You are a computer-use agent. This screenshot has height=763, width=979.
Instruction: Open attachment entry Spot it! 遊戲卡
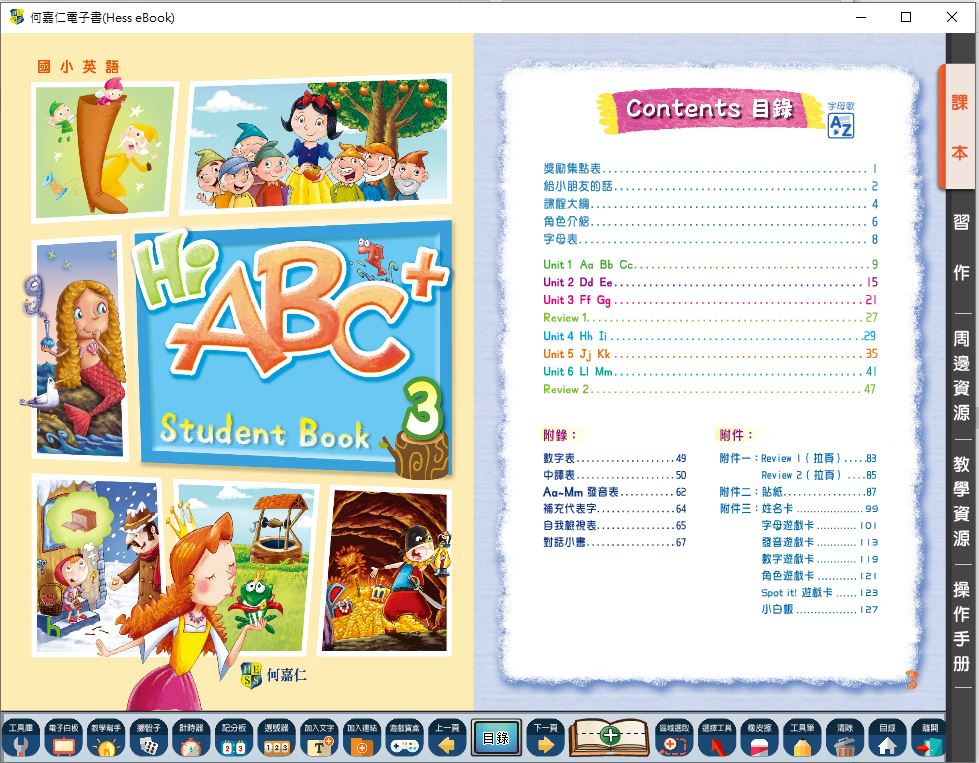[x=819, y=593]
